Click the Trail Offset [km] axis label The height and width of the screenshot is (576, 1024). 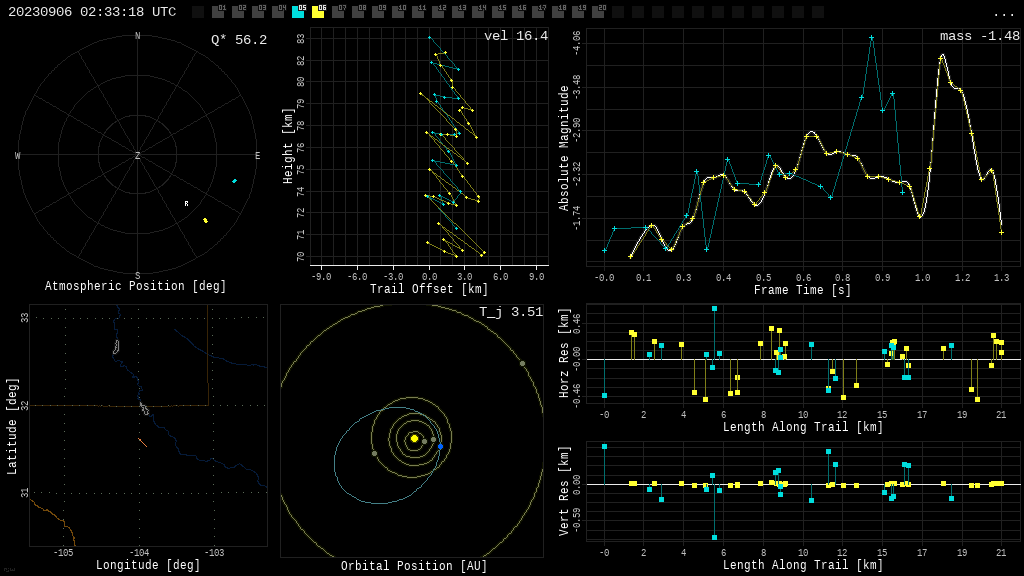tap(428, 289)
